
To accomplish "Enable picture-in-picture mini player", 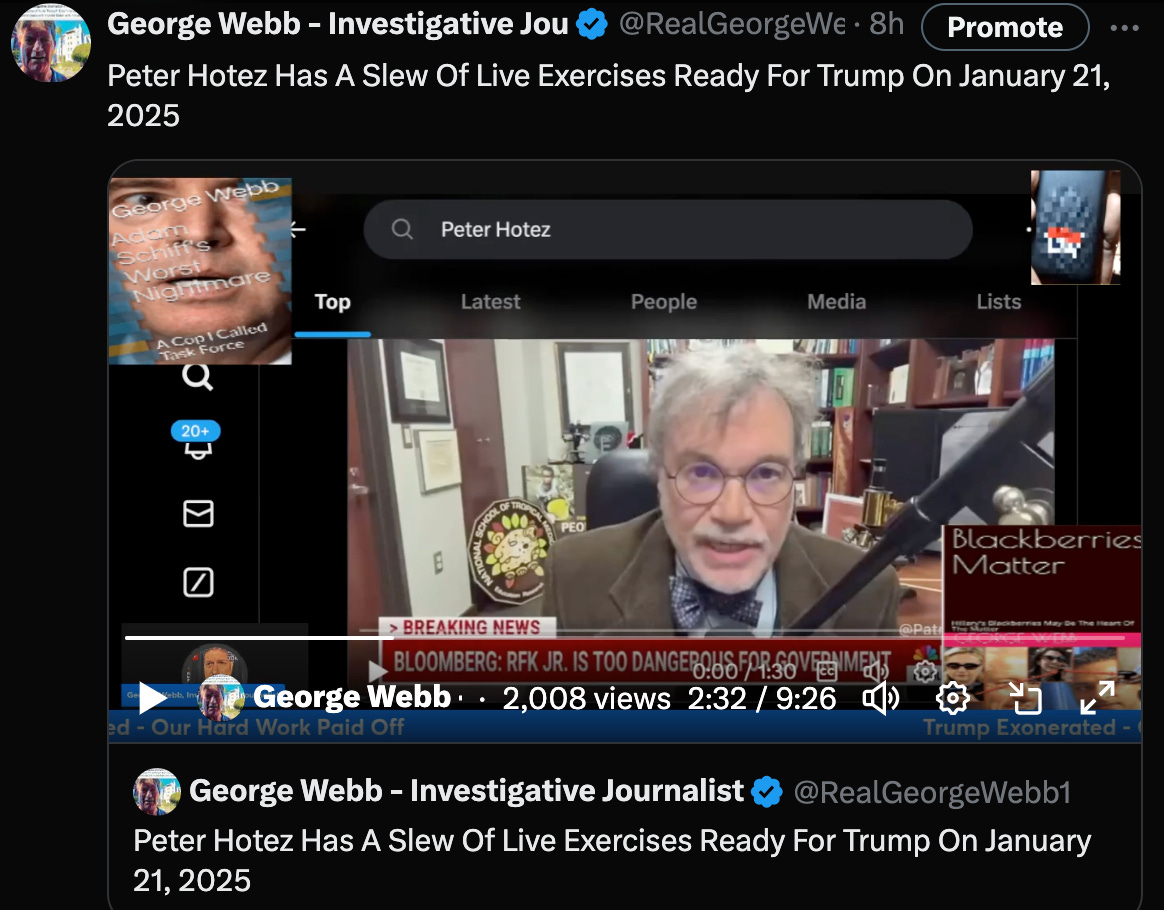I will 1026,698.
